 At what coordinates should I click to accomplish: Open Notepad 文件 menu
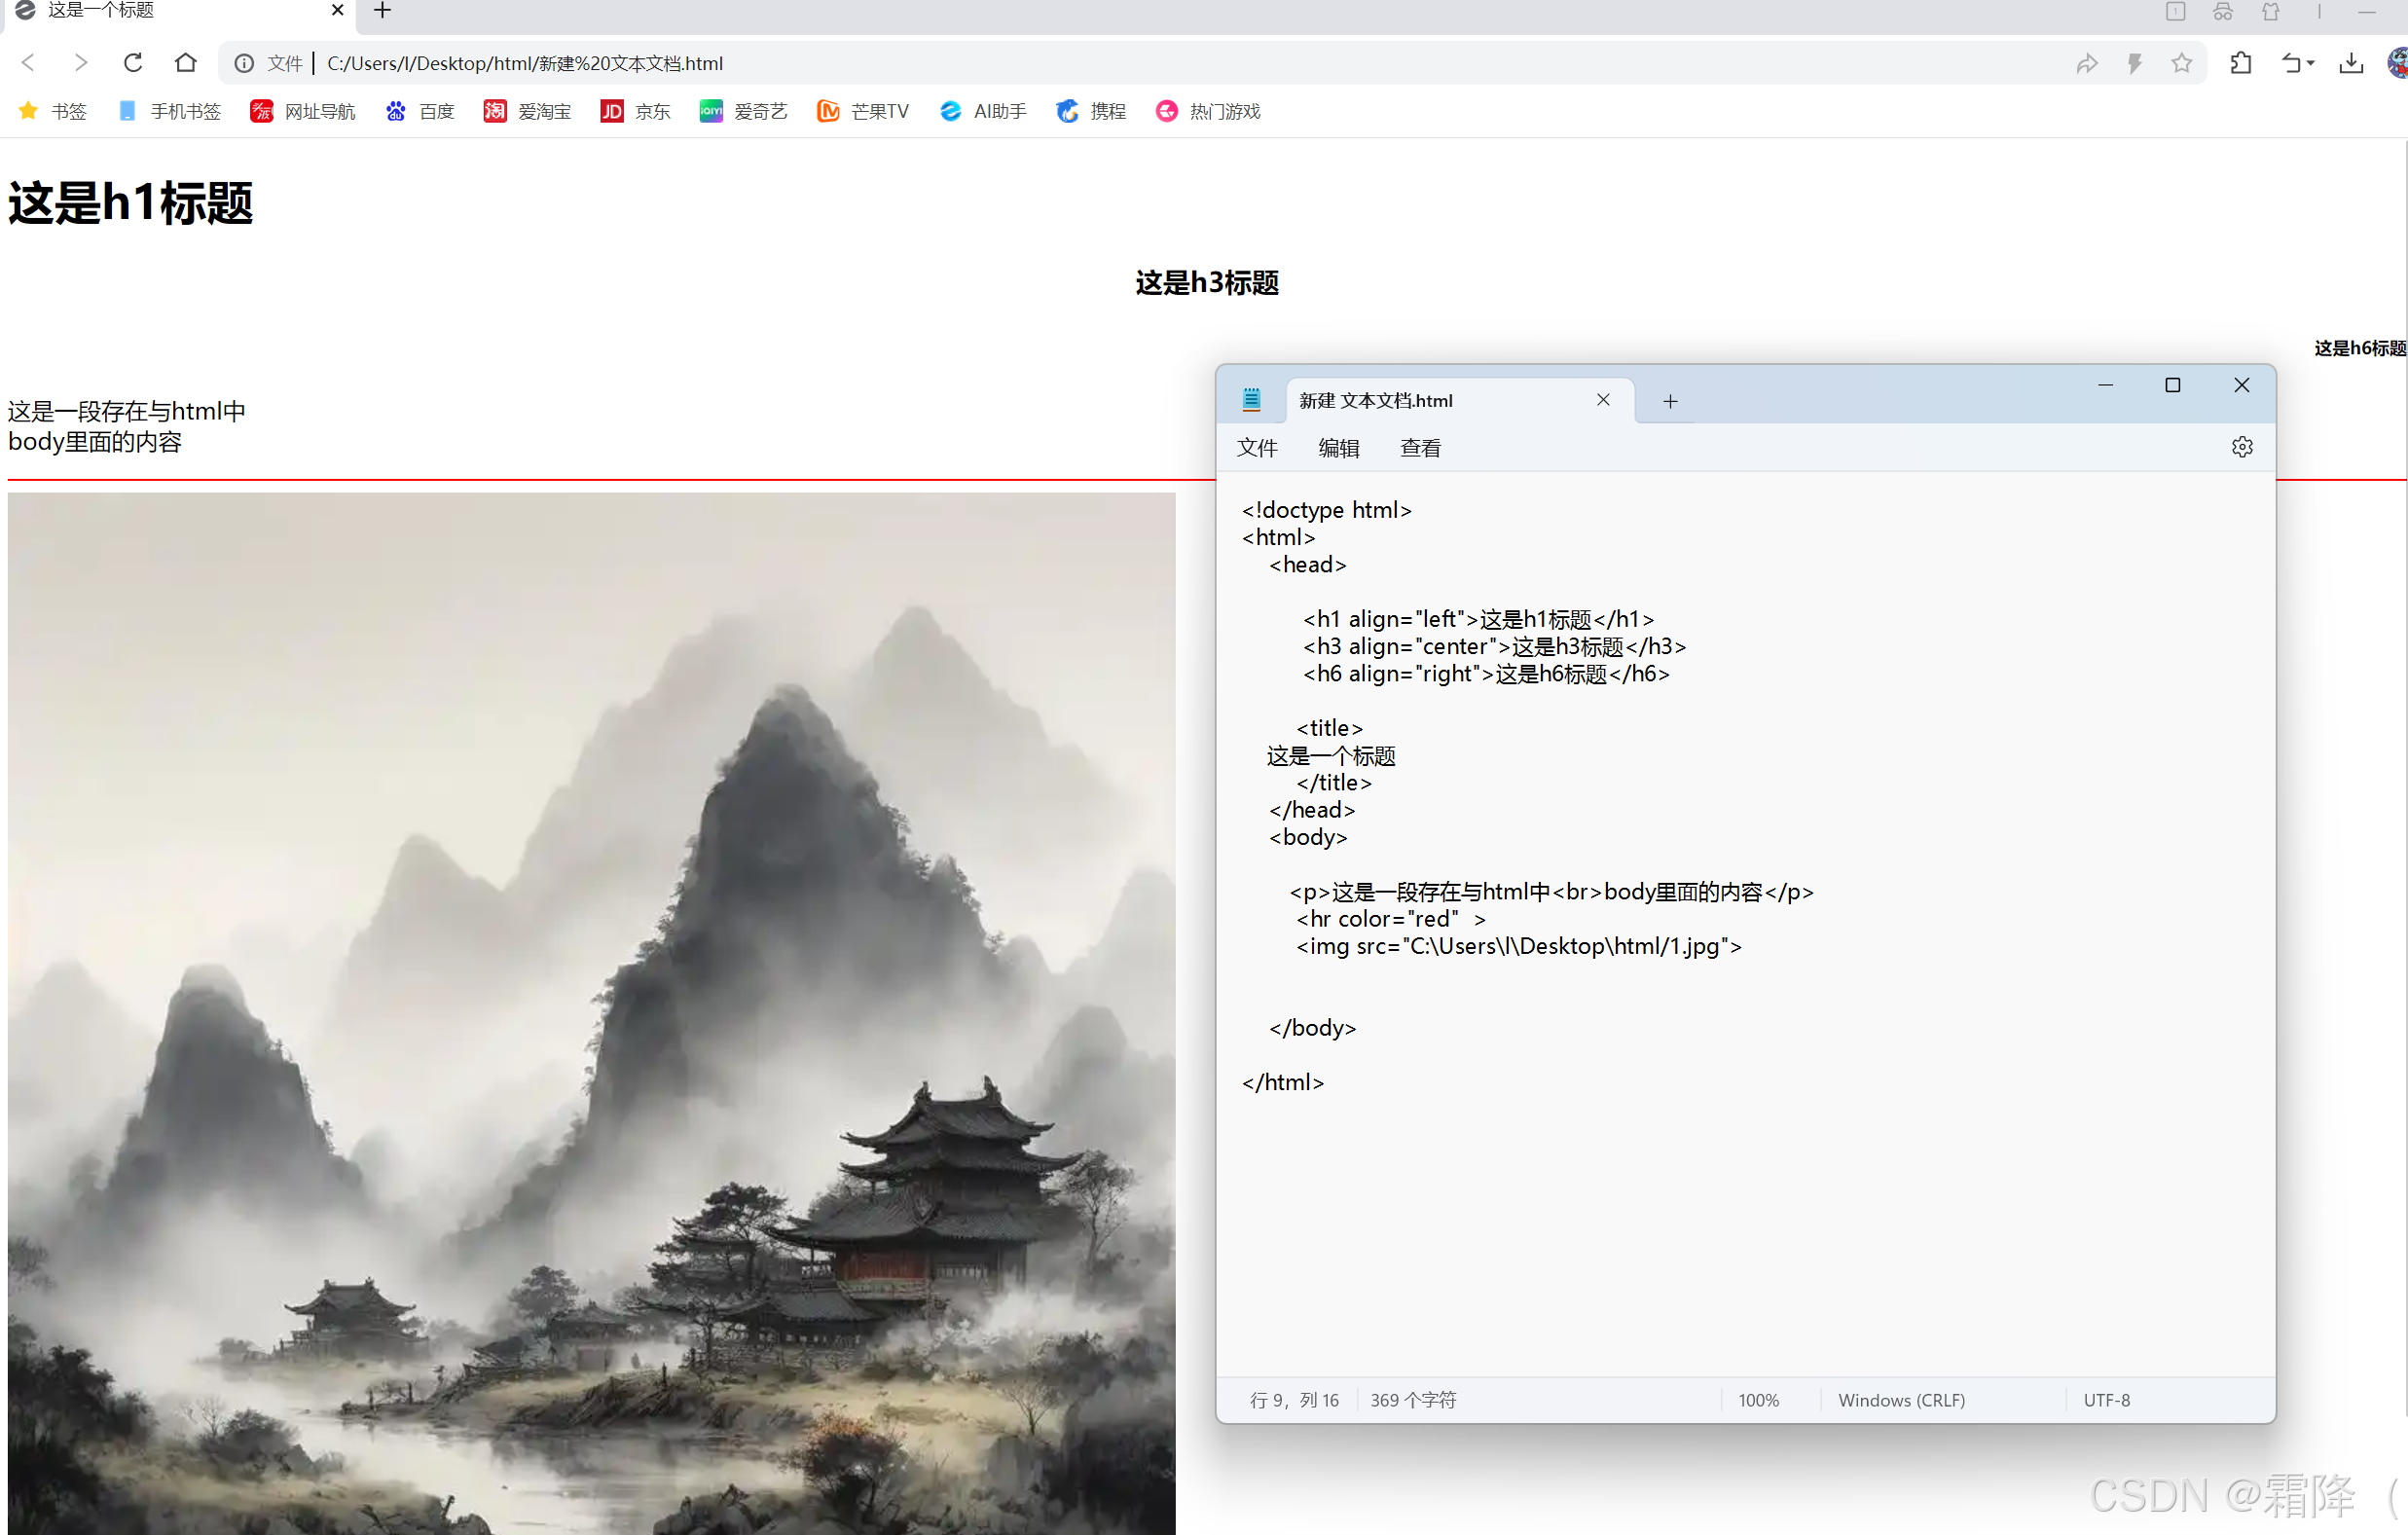(1256, 448)
